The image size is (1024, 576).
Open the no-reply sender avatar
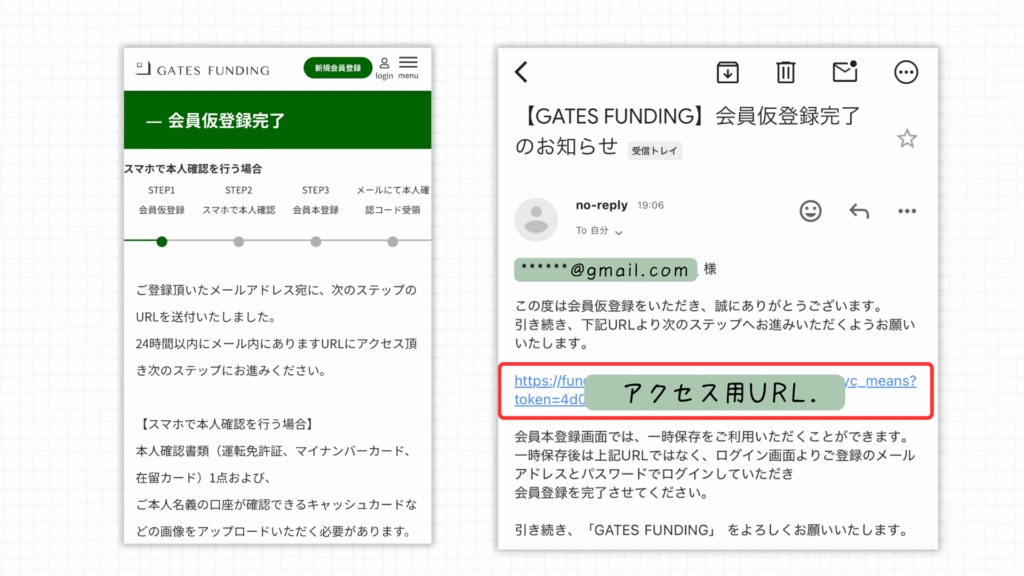[x=536, y=219]
